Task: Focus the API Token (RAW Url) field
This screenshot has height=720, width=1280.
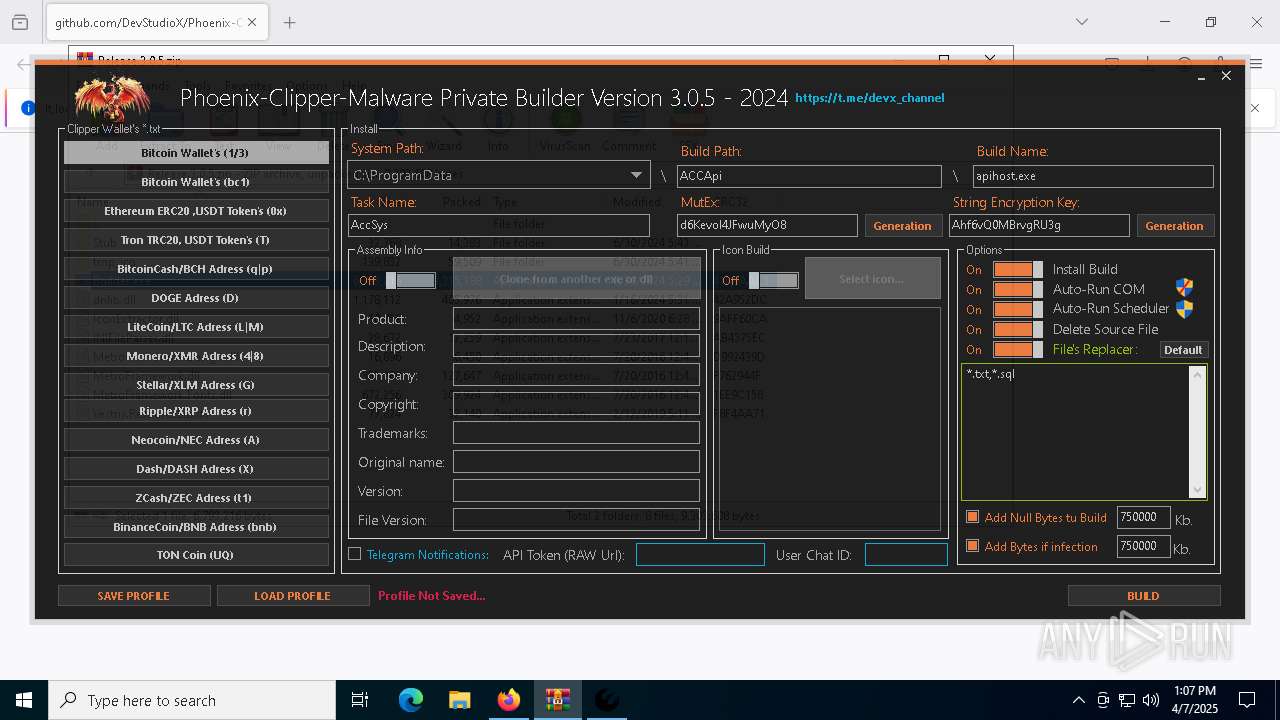Action: [700, 554]
